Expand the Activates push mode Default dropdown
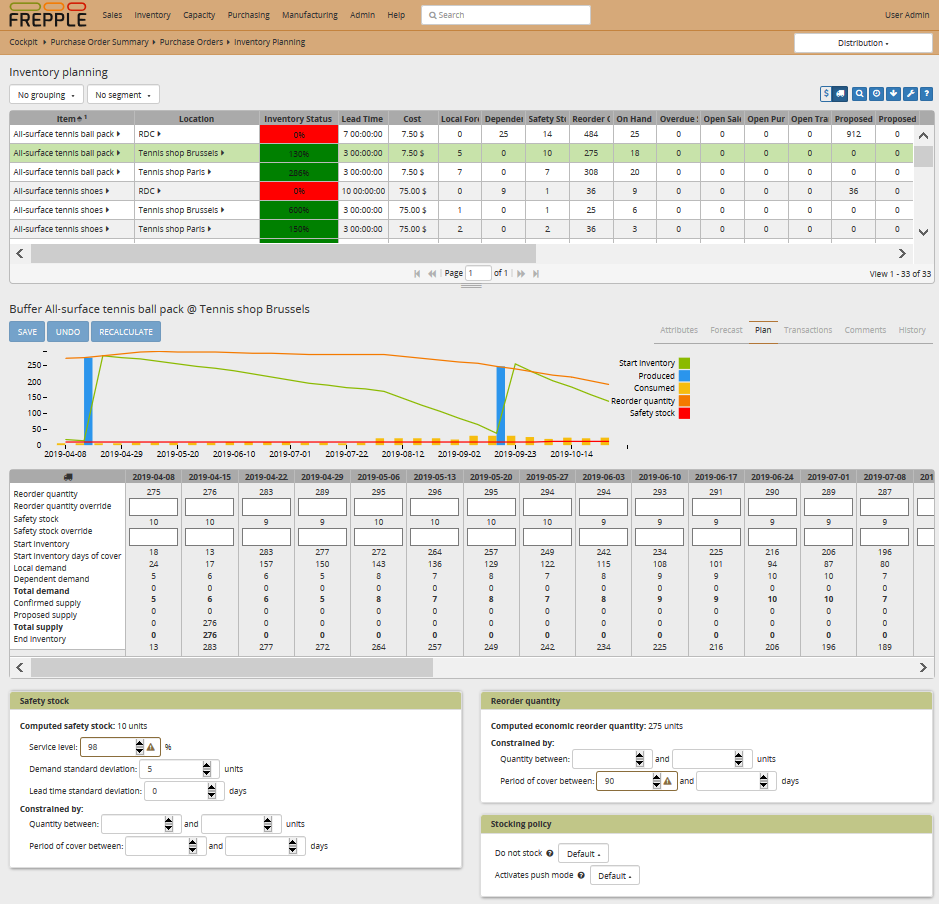This screenshot has height=904, width=939. point(614,876)
